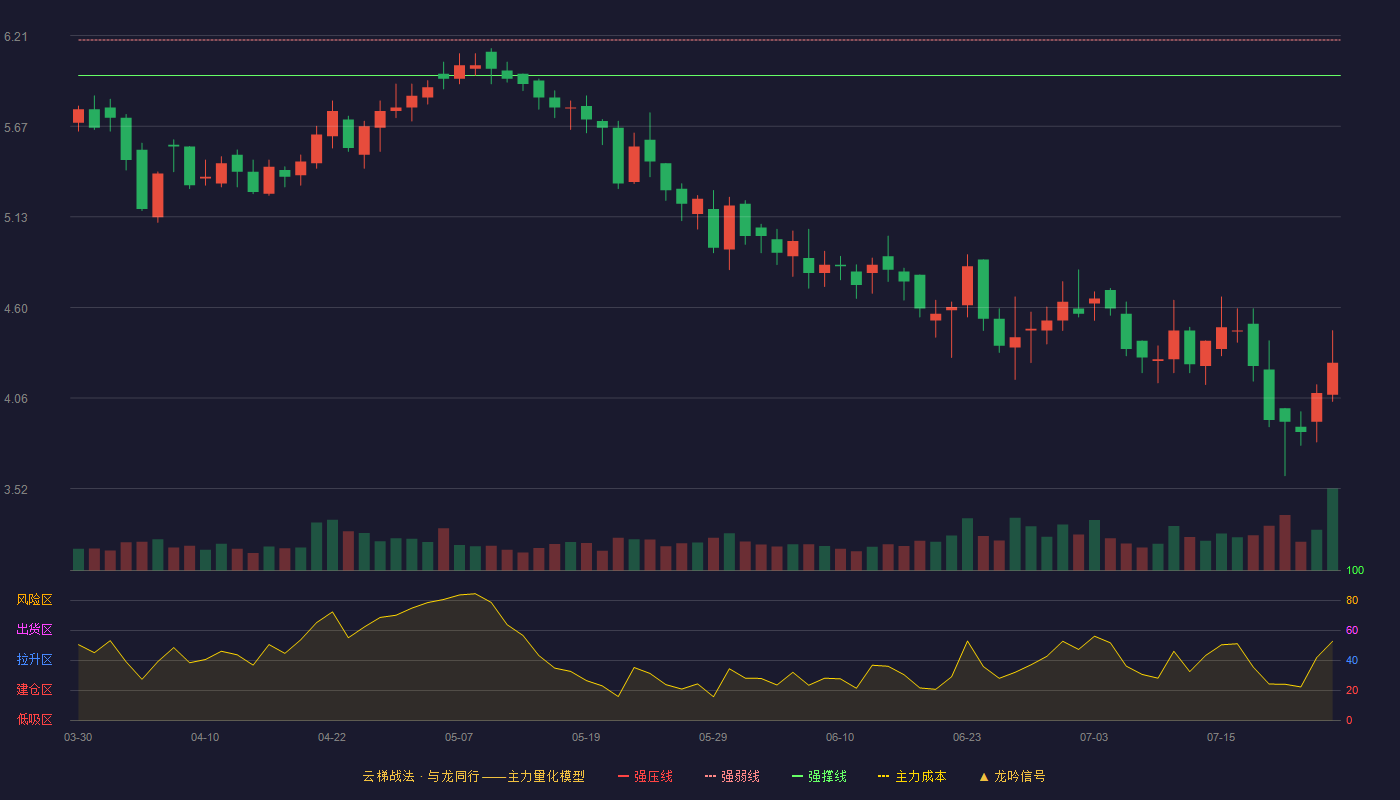Click the 100 indicator axis value
The width and height of the screenshot is (1400, 800).
point(1355,571)
